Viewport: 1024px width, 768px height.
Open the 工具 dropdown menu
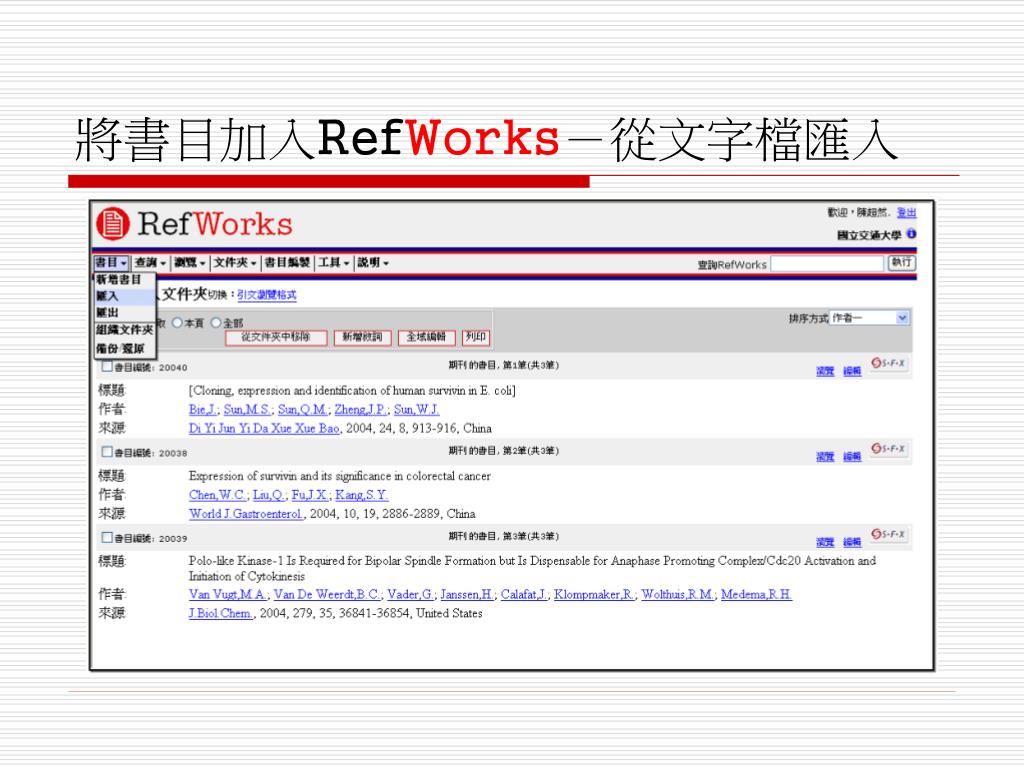pos(334,263)
